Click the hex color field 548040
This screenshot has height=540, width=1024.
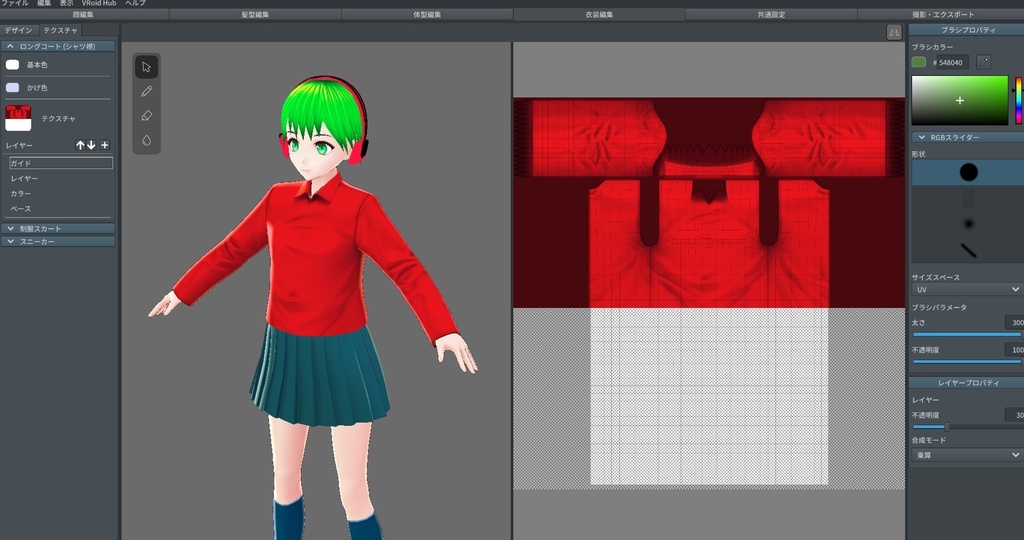(952, 63)
